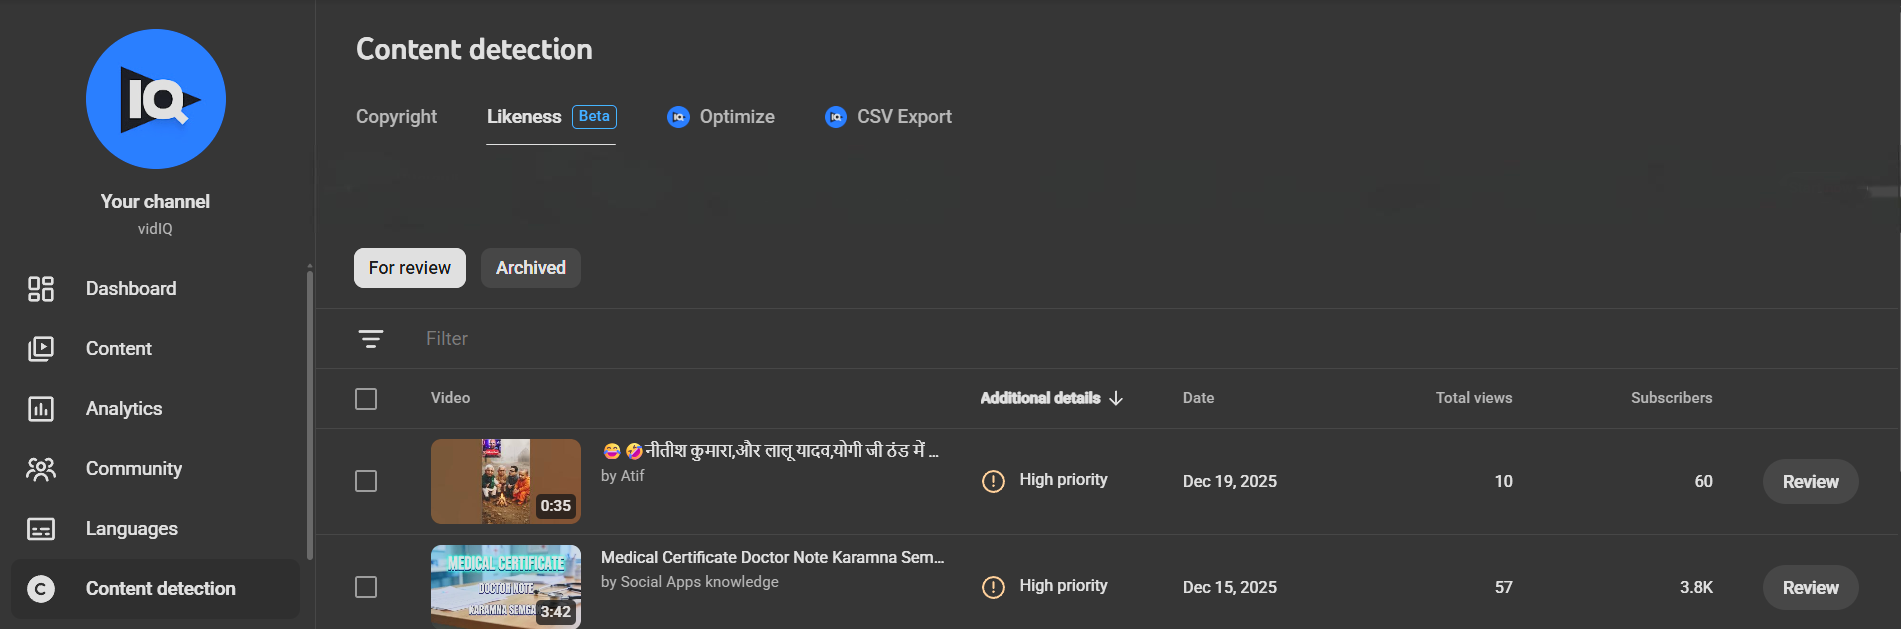
Task: Click the Dec 19, 2025 date cell
Action: 1230,482
